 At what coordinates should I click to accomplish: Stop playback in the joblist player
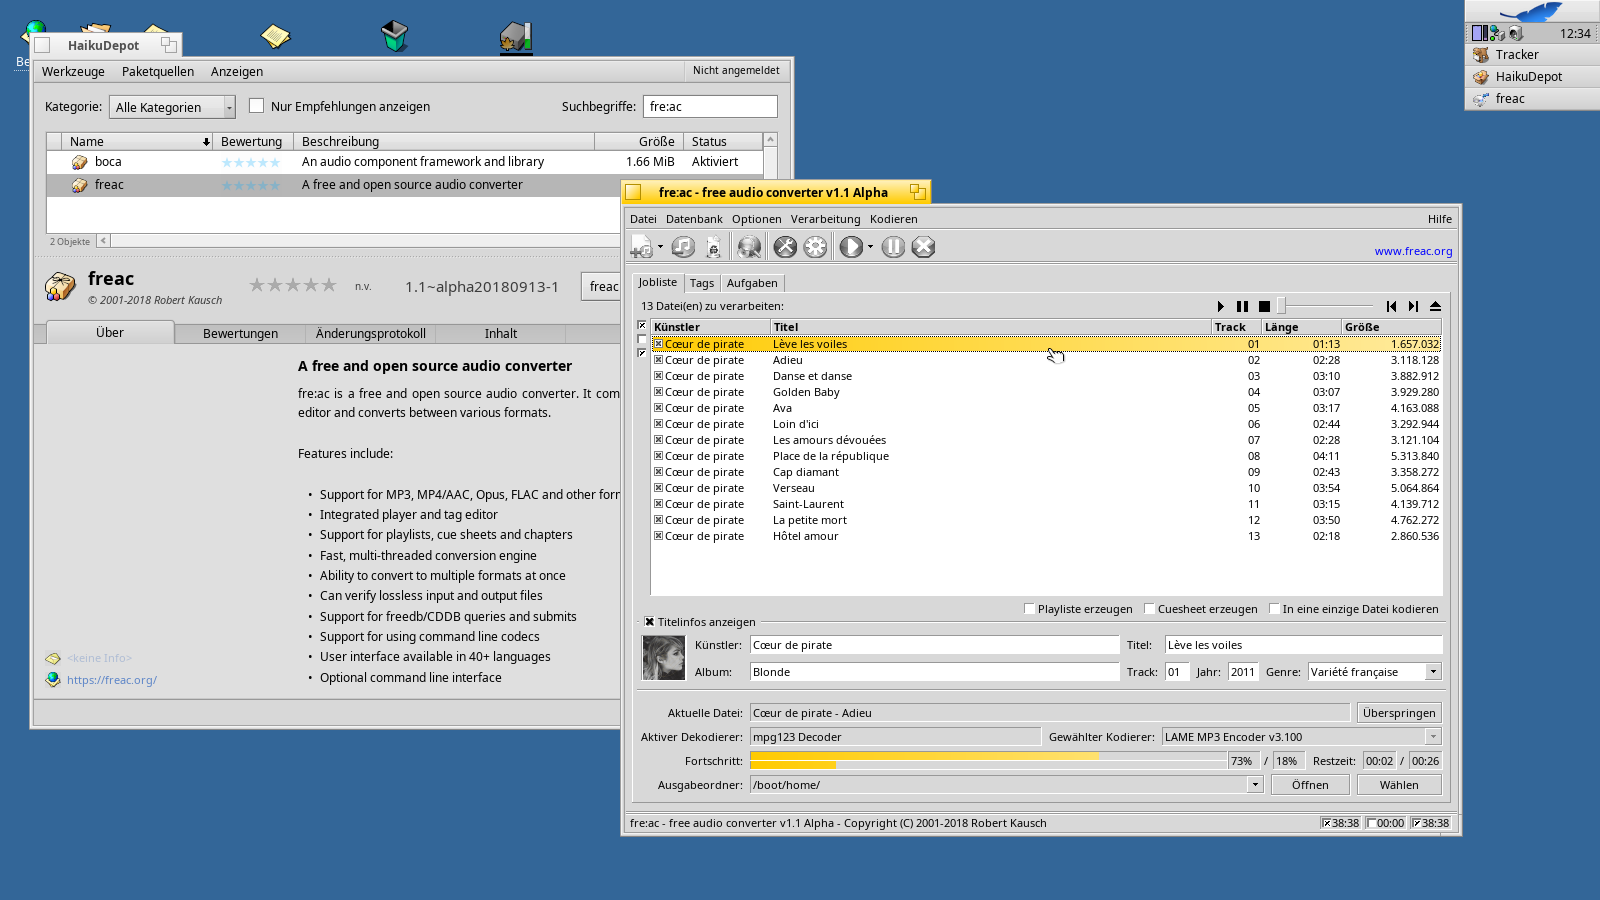(1264, 306)
